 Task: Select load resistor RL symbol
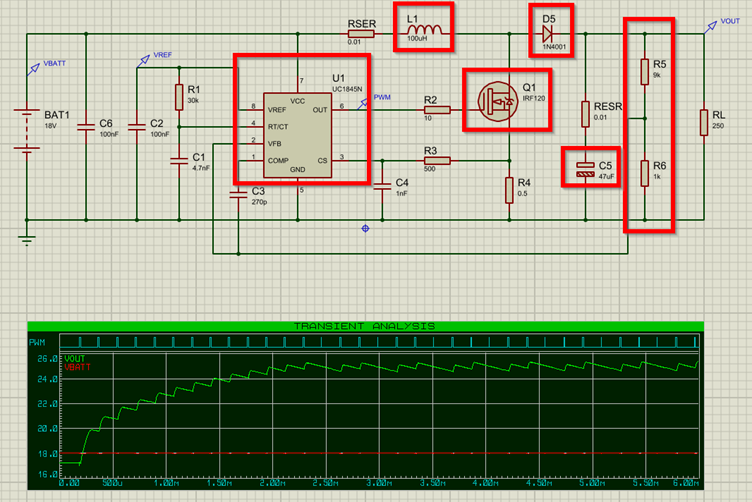pyautogui.click(x=704, y=122)
